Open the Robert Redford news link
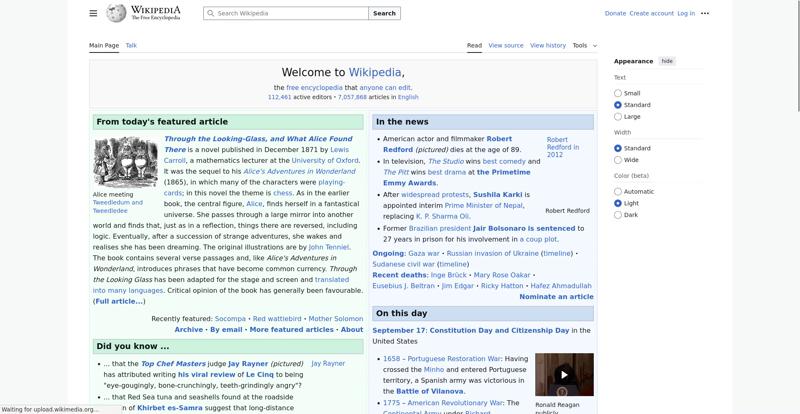The height and width of the screenshot is (414, 800). pos(447,144)
